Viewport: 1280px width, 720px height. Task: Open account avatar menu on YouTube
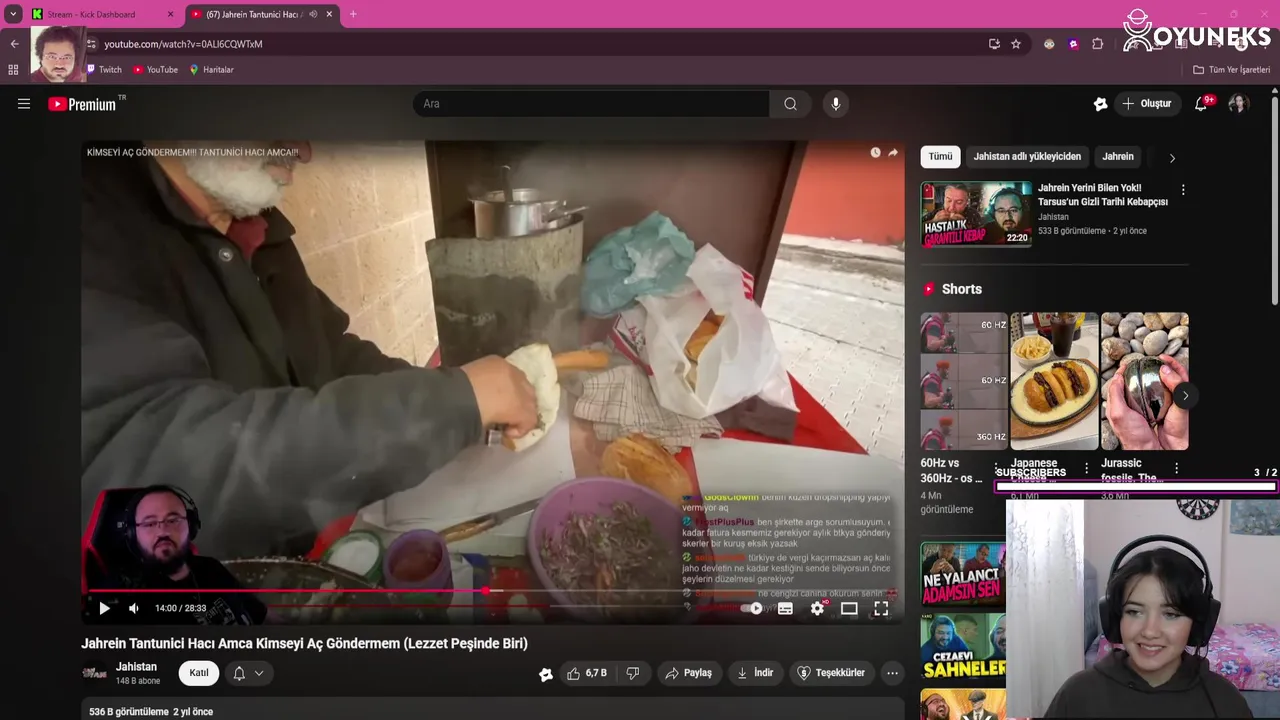[1238, 104]
